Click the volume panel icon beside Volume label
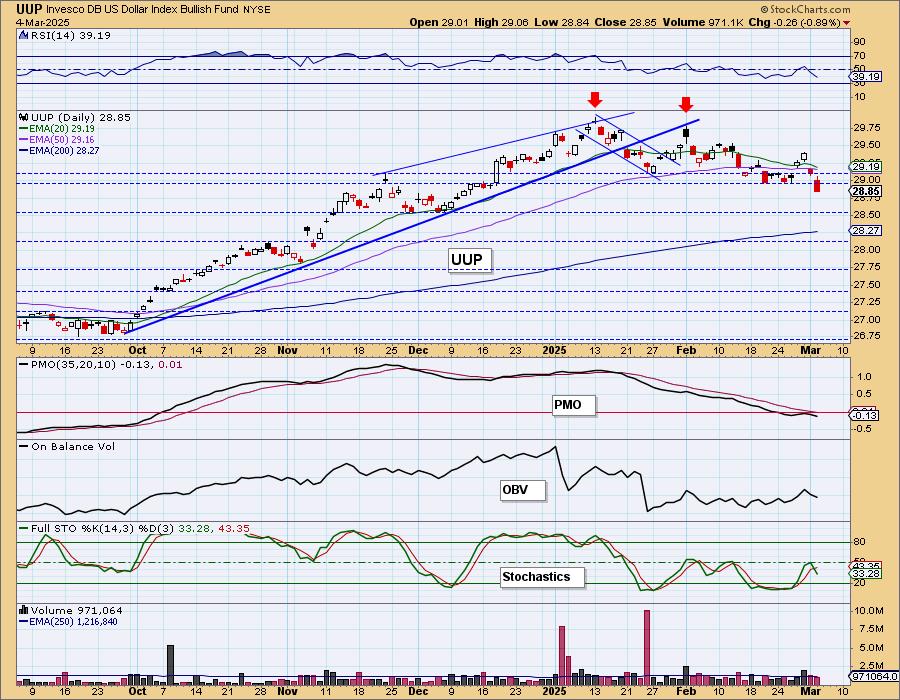Image resolution: width=900 pixels, height=700 pixels. pyautogui.click(x=24, y=610)
